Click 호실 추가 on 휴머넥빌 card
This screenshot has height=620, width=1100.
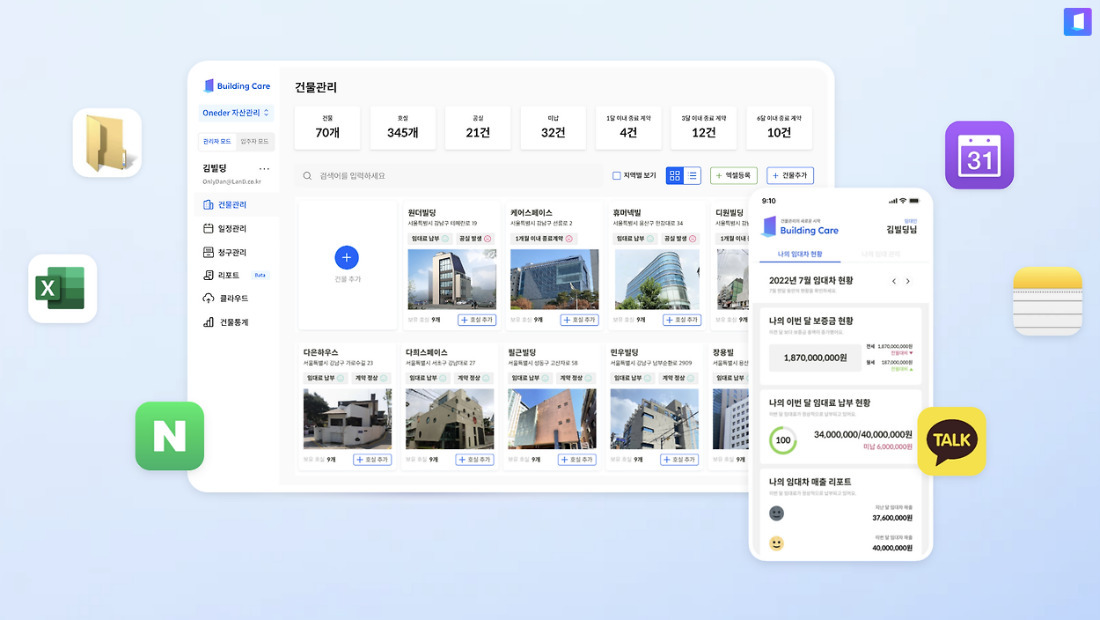(682, 320)
